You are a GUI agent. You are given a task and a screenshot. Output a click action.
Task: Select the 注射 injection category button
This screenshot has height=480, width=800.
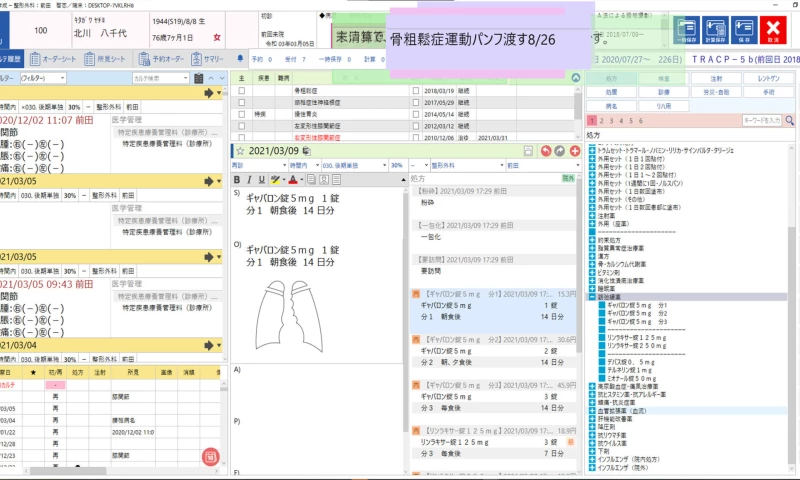(716, 79)
